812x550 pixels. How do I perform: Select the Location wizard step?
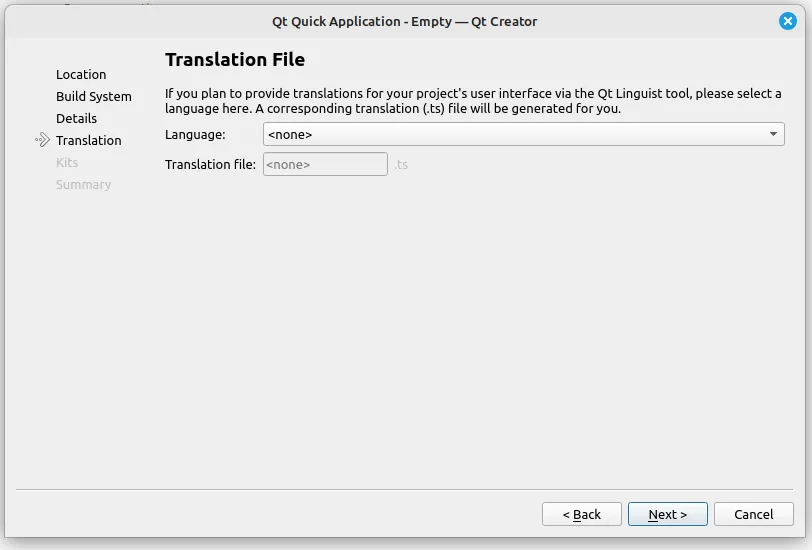click(81, 75)
